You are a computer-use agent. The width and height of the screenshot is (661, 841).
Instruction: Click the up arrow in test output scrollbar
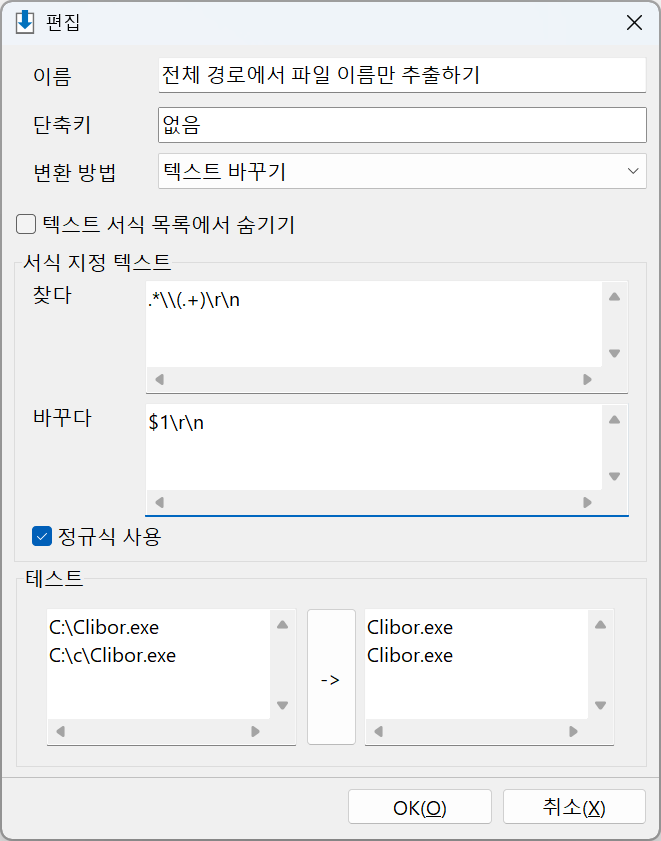(600, 624)
